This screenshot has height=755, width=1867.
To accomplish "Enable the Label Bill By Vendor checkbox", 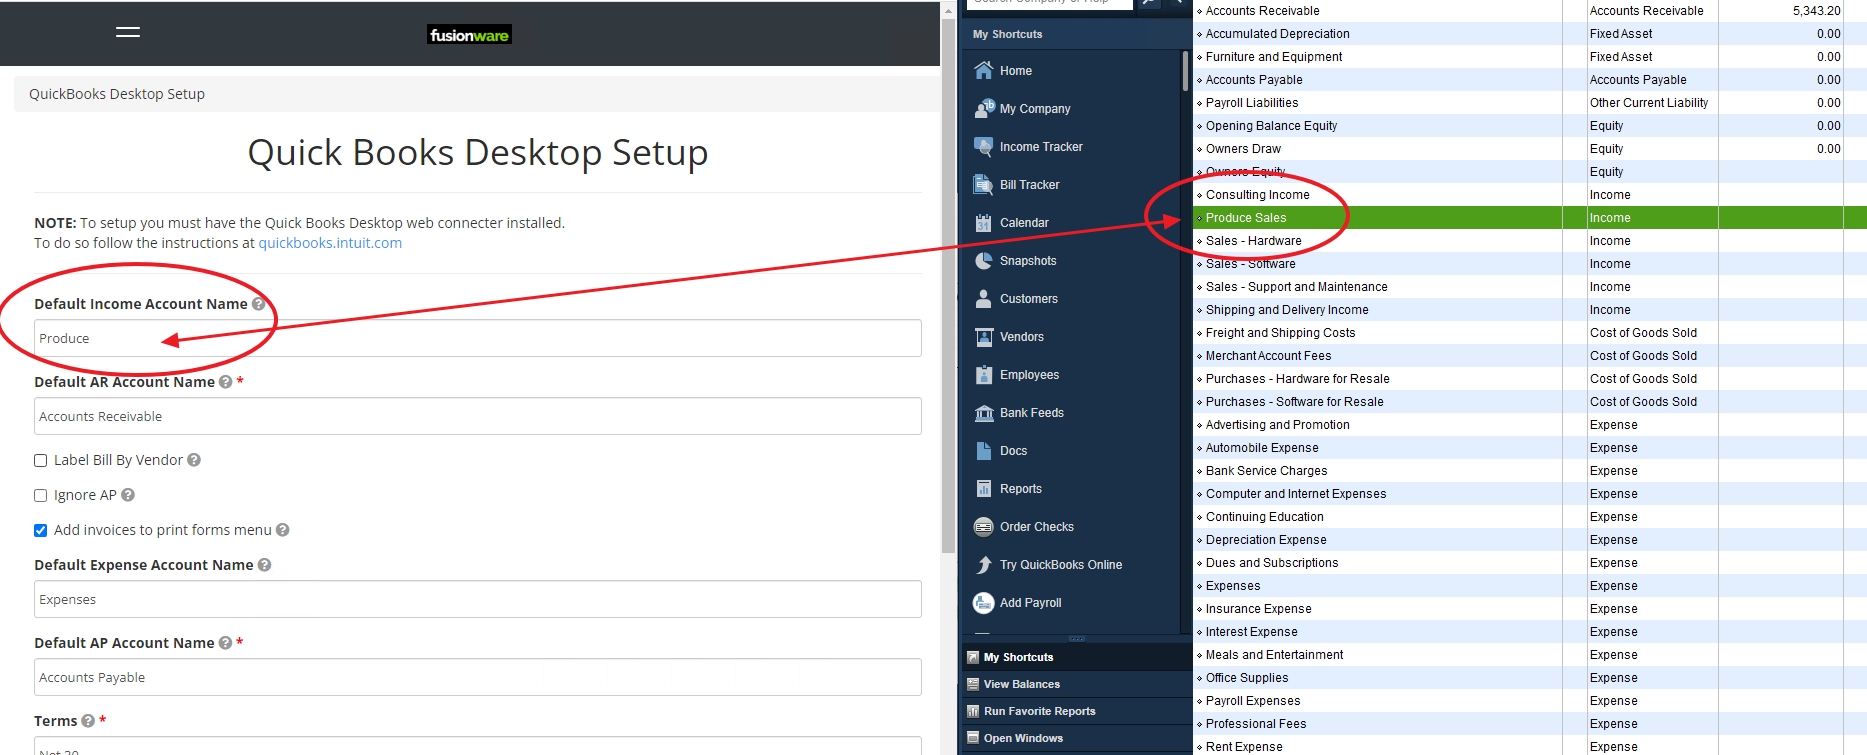I will pyautogui.click(x=41, y=460).
